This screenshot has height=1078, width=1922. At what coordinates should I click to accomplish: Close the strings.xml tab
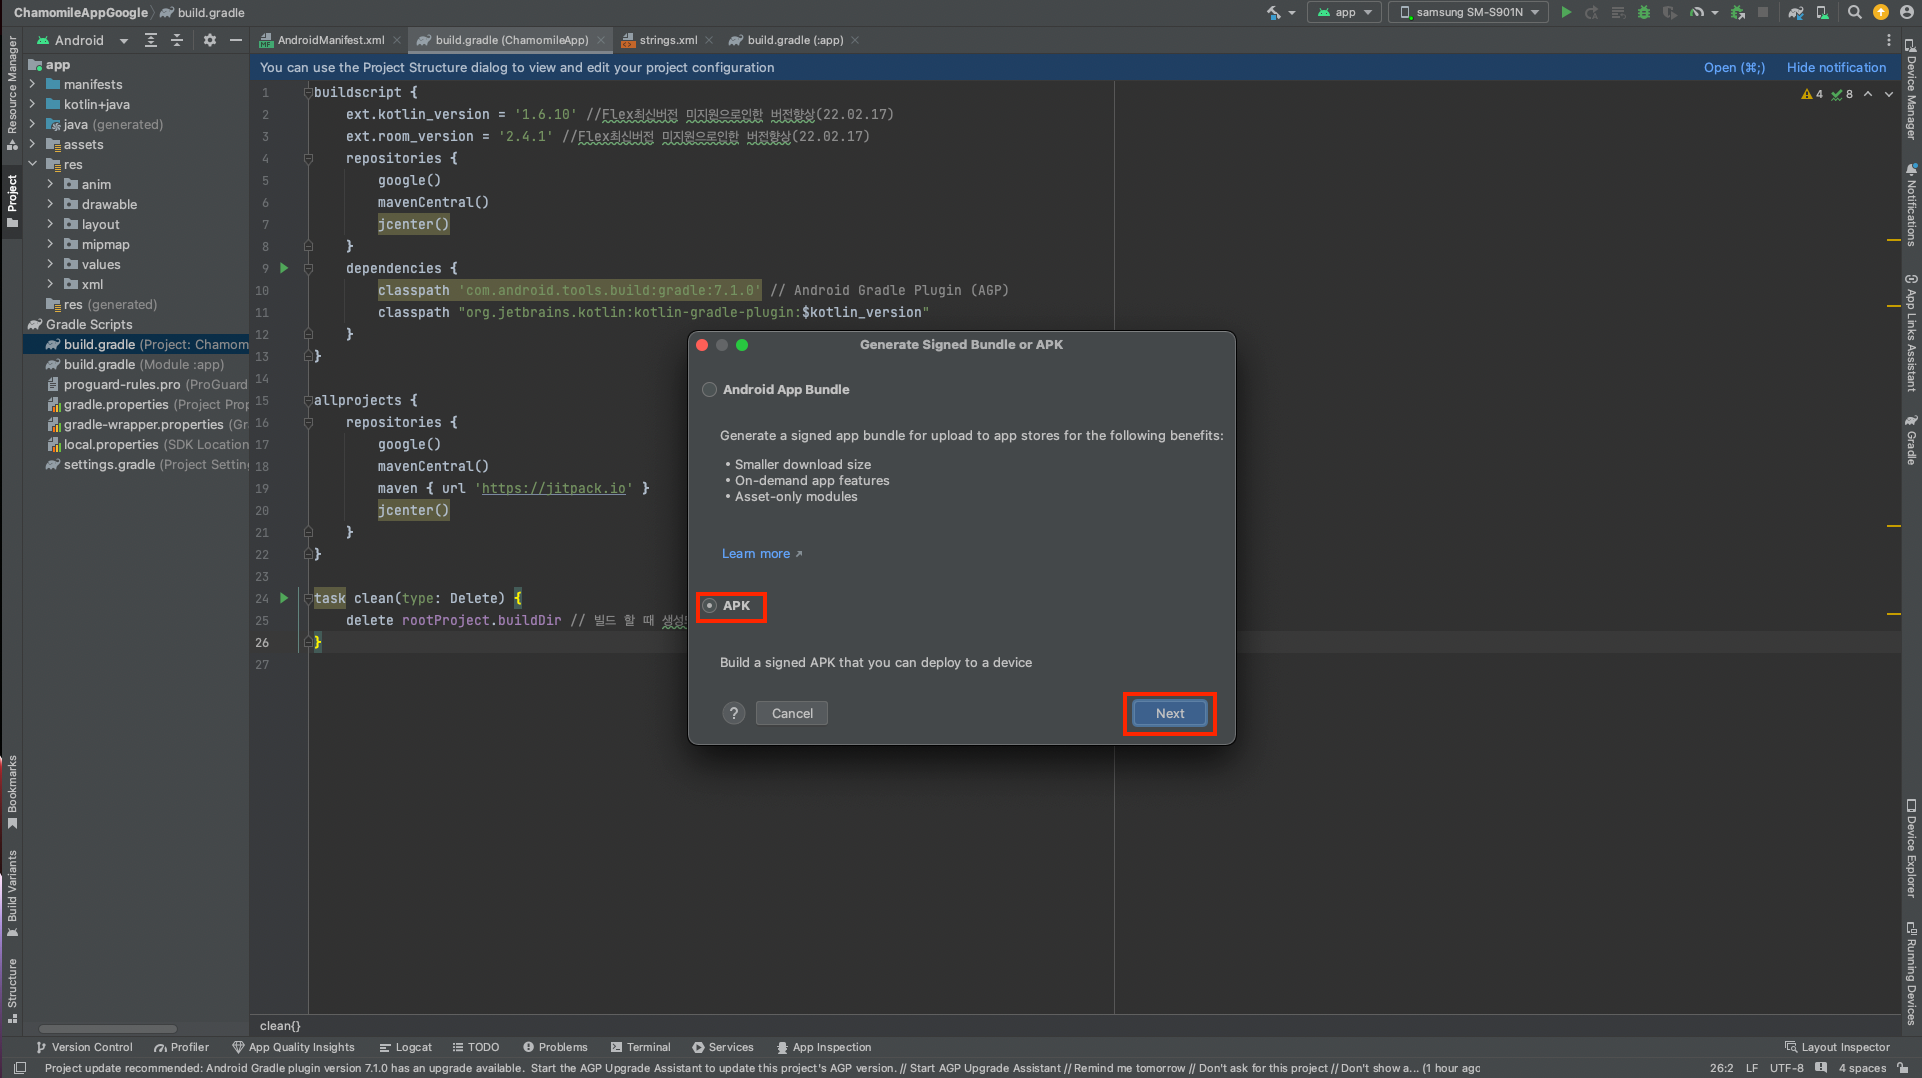click(x=709, y=40)
